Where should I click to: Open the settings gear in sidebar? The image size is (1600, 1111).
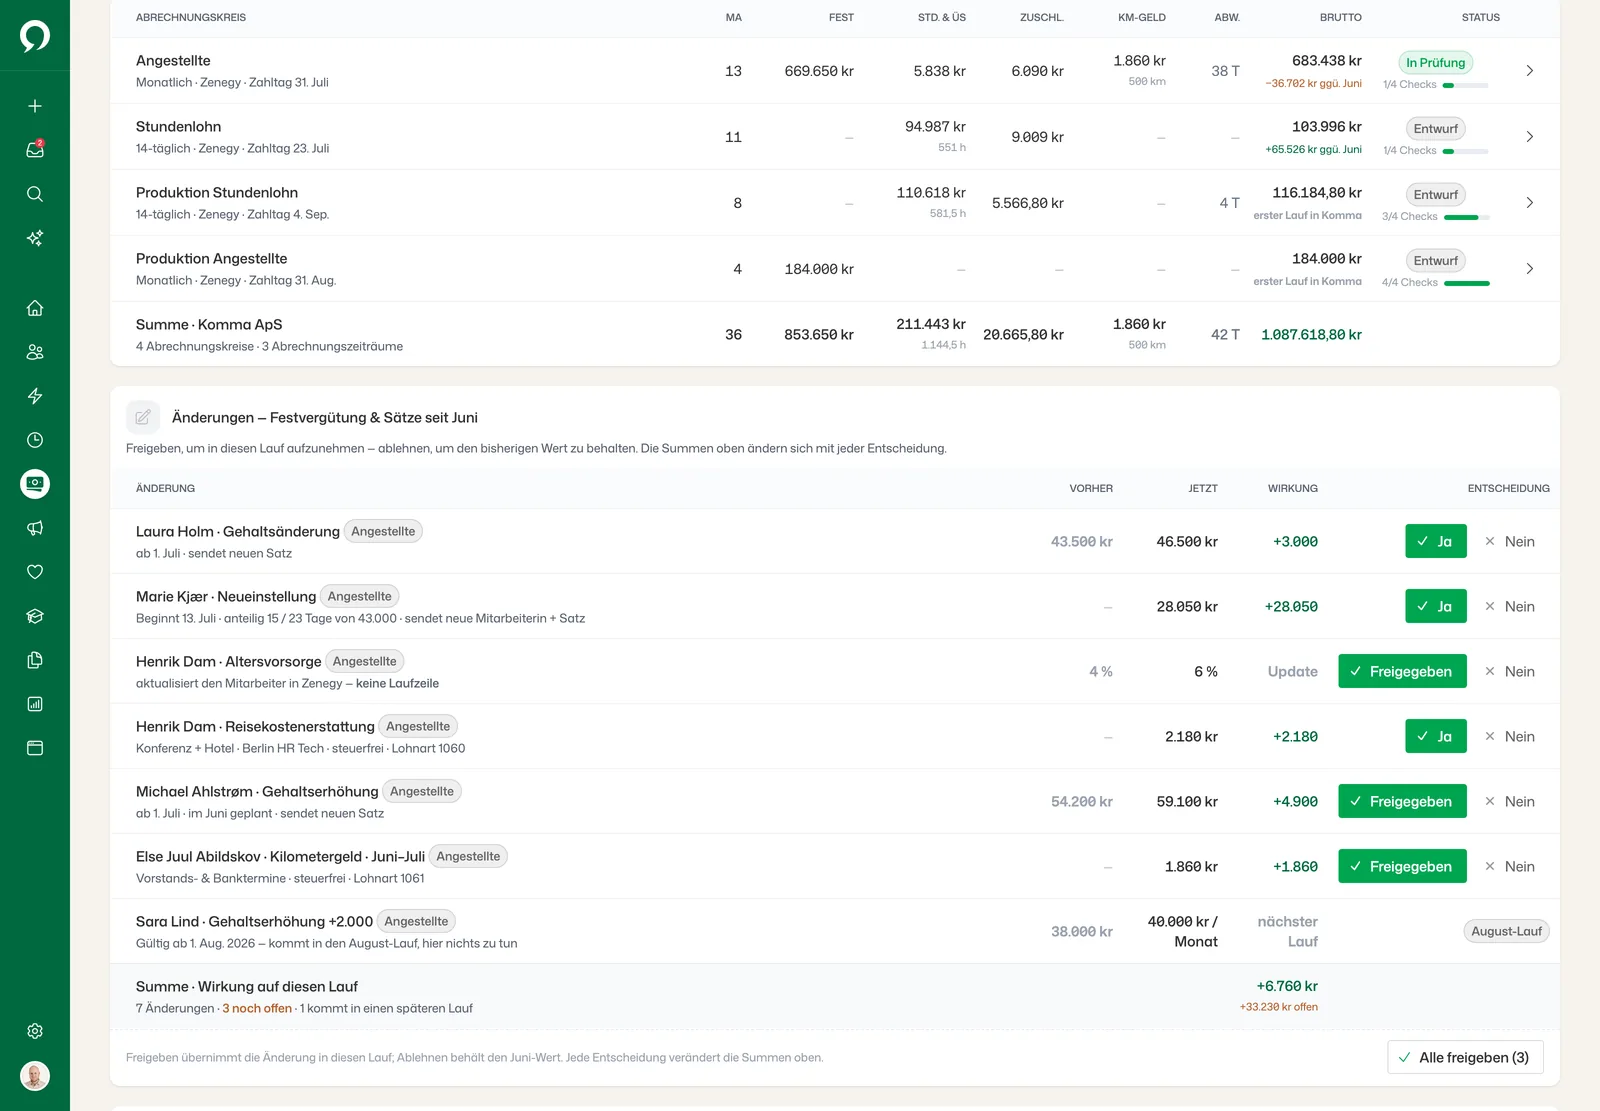(35, 1031)
